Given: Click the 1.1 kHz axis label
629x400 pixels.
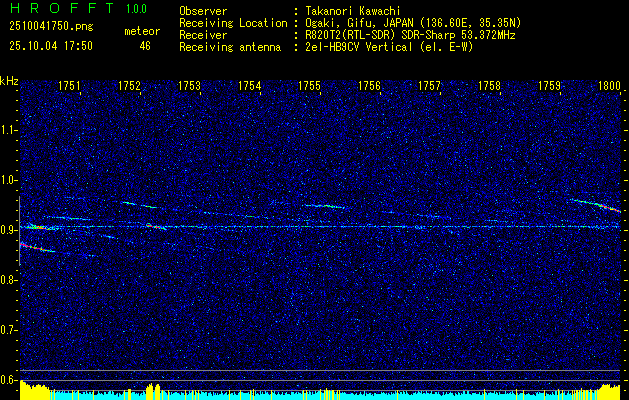Looking at the screenshot, I should 8,130.
